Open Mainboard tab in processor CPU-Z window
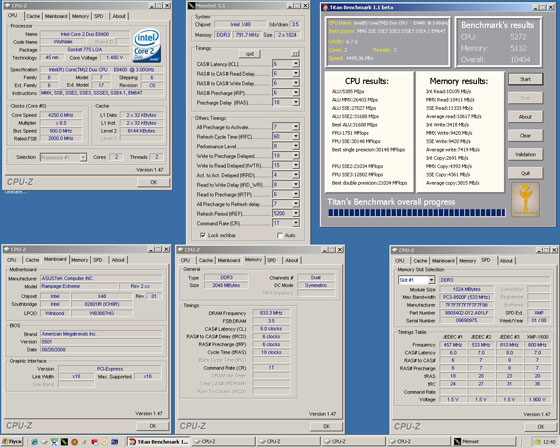The image size is (560, 448). coord(56,16)
